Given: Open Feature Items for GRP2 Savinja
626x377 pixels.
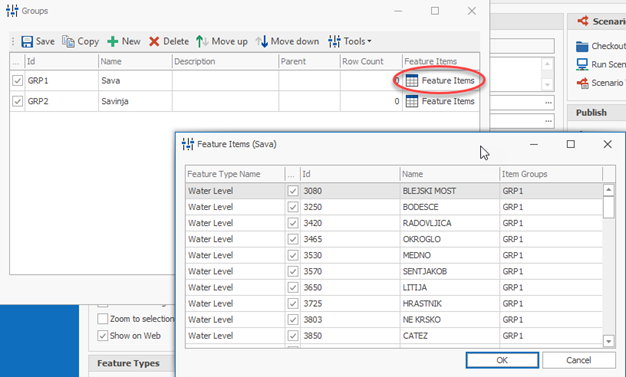Looking at the screenshot, I should [440, 101].
